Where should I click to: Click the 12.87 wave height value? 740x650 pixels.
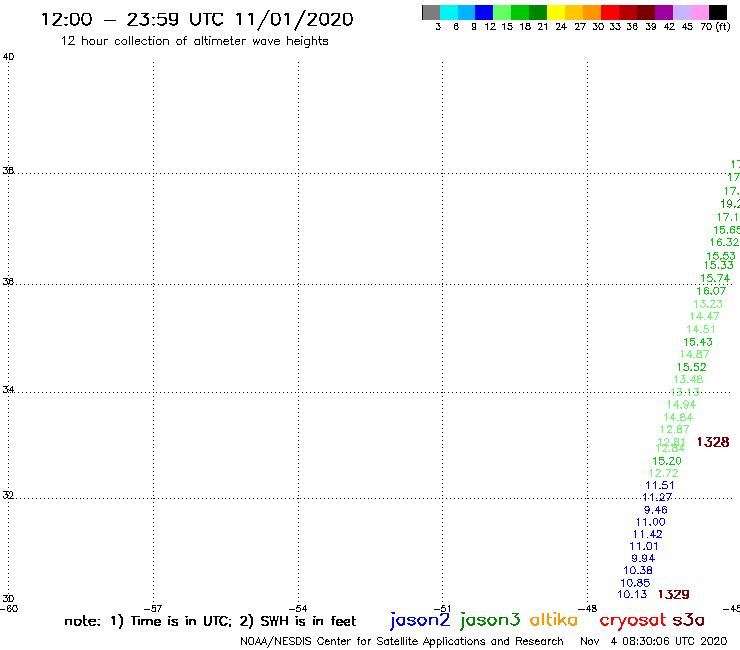coord(674,429)
